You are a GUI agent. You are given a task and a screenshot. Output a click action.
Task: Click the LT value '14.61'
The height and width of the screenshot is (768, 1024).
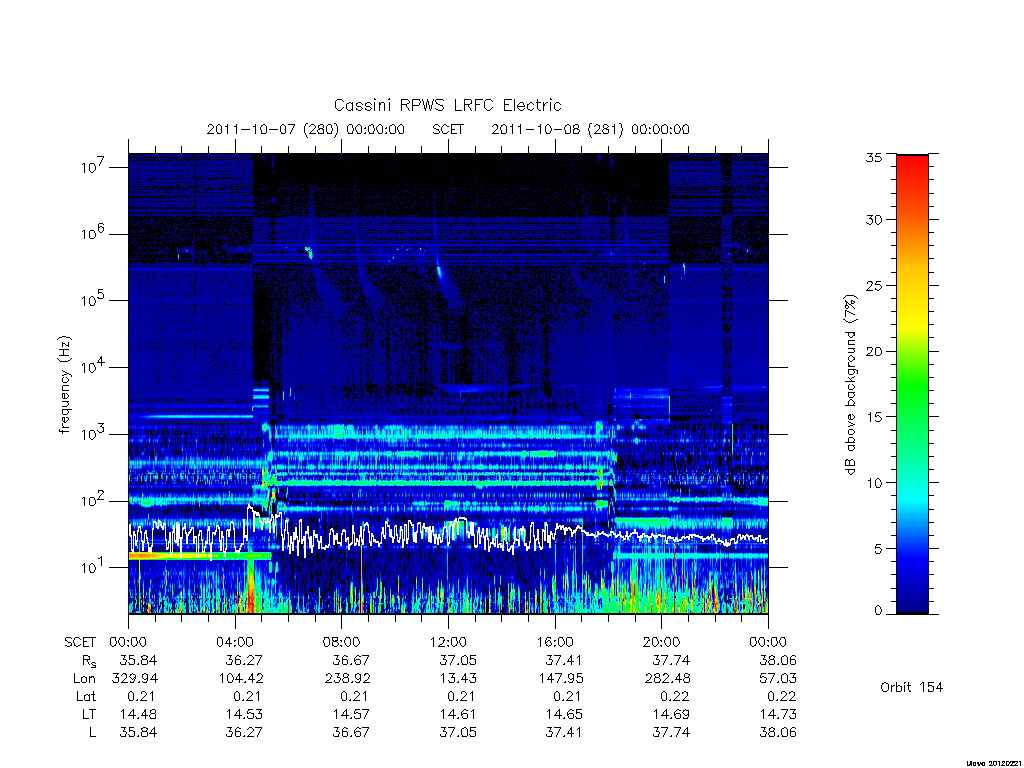click(458, 714)
